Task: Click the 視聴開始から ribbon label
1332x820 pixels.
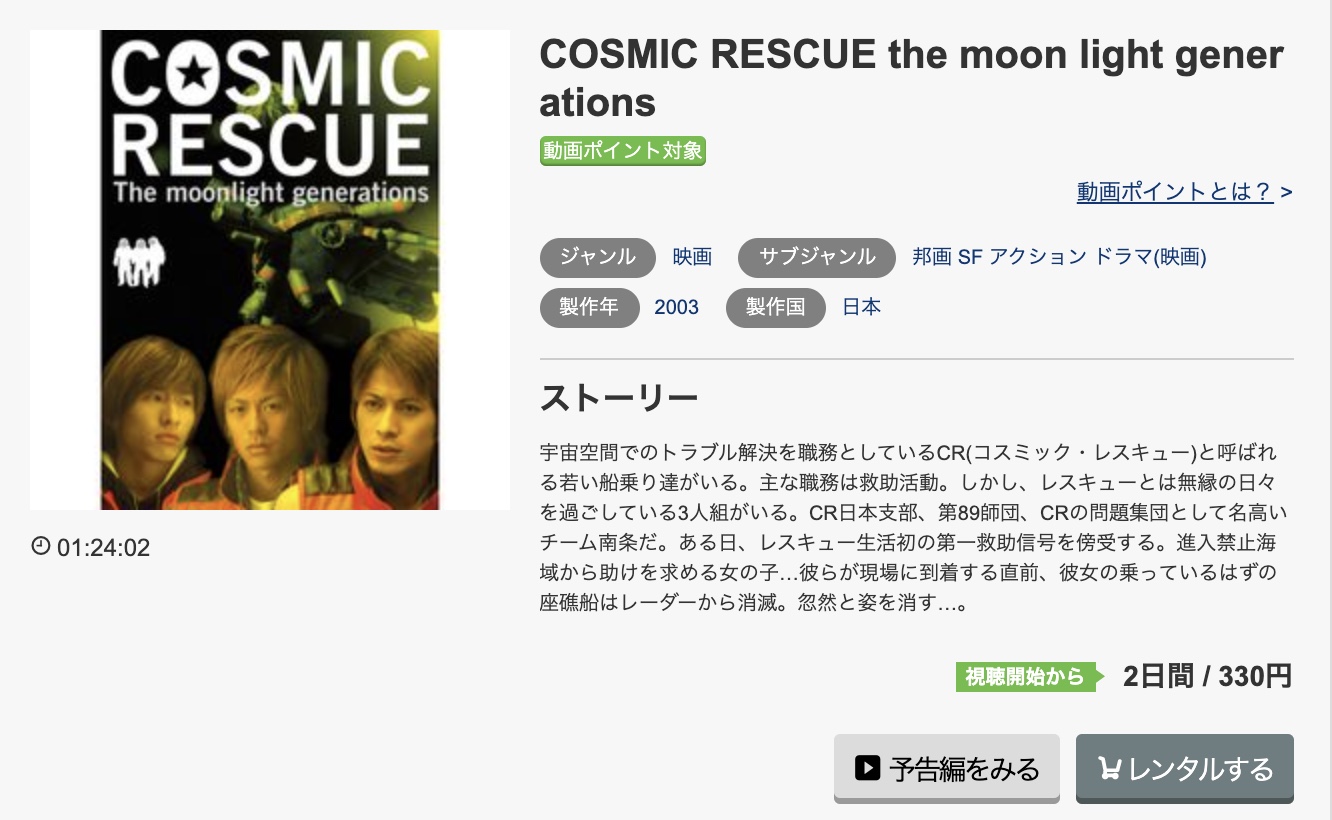Action: tap(1021, 676)
